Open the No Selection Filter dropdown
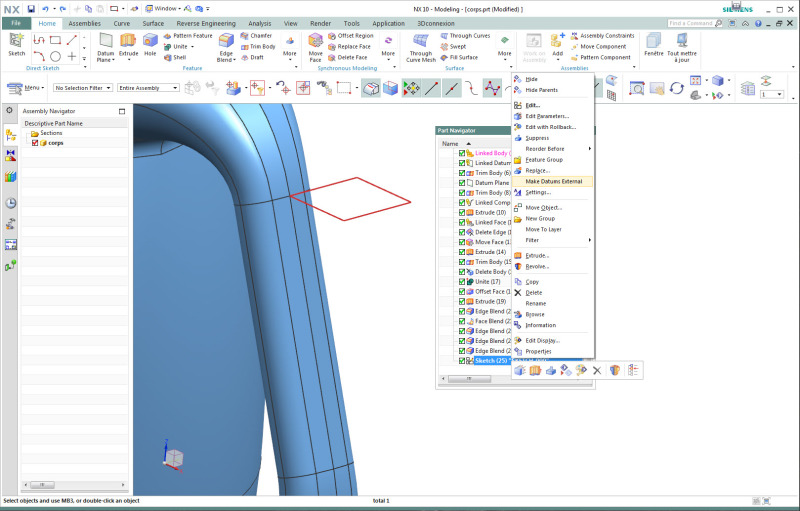This screenshot has height=511, width=800. [x=83, y=88]
